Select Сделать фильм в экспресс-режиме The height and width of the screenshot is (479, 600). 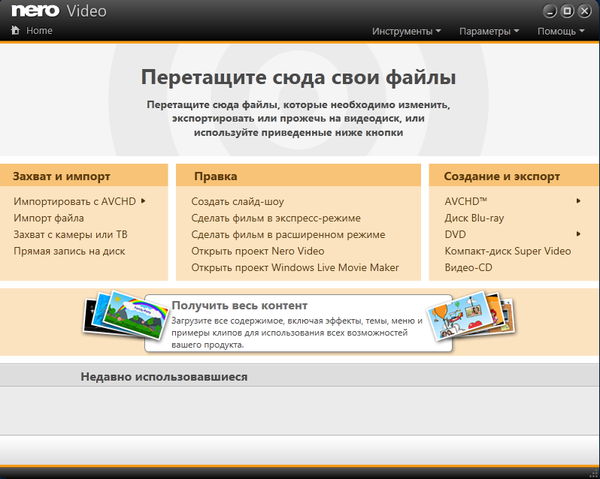275,218
